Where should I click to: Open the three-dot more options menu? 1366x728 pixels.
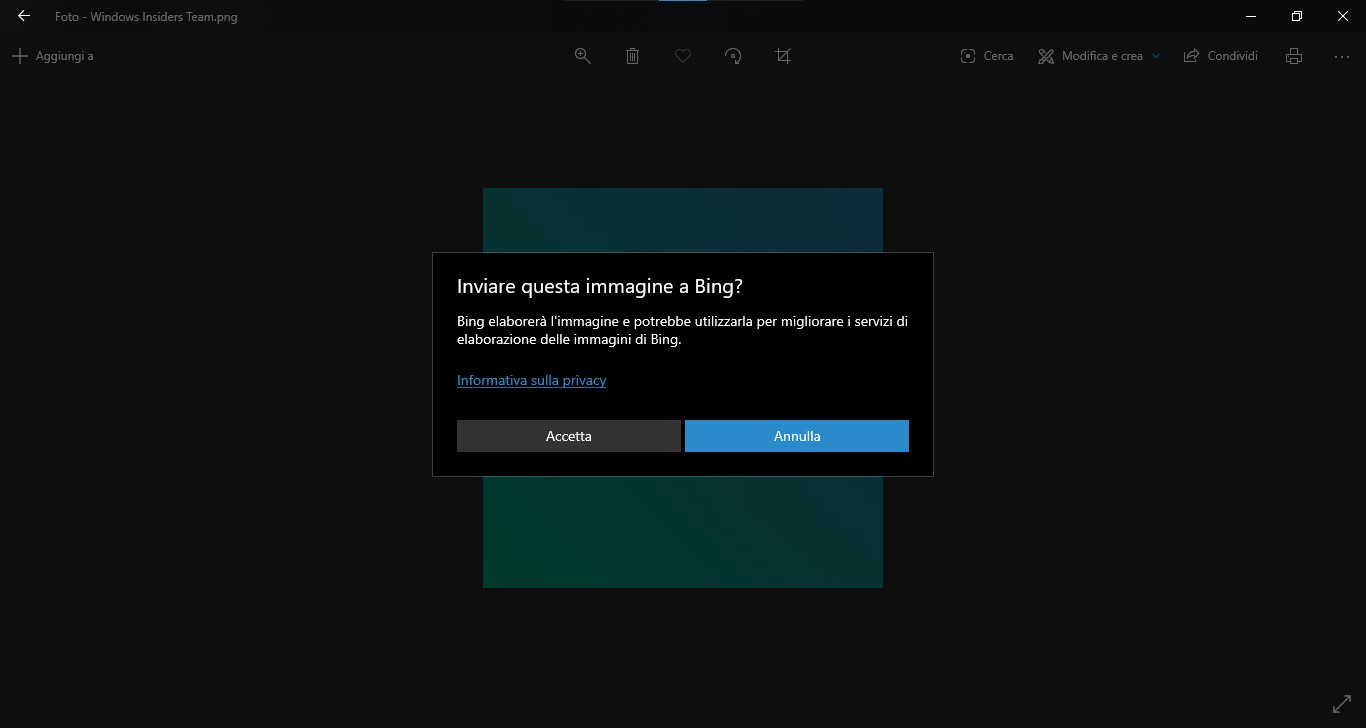[1342, 56]
